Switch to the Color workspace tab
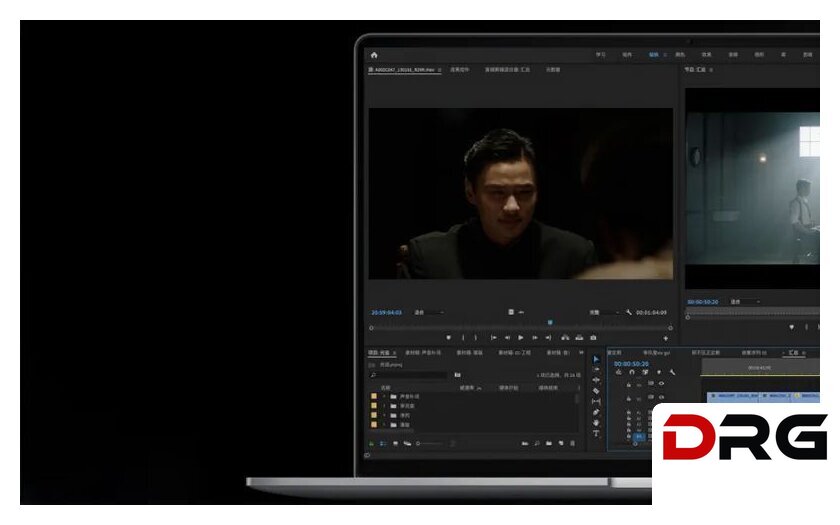The image size is (840, 525). pyautogui.click(x=680, y=55)
